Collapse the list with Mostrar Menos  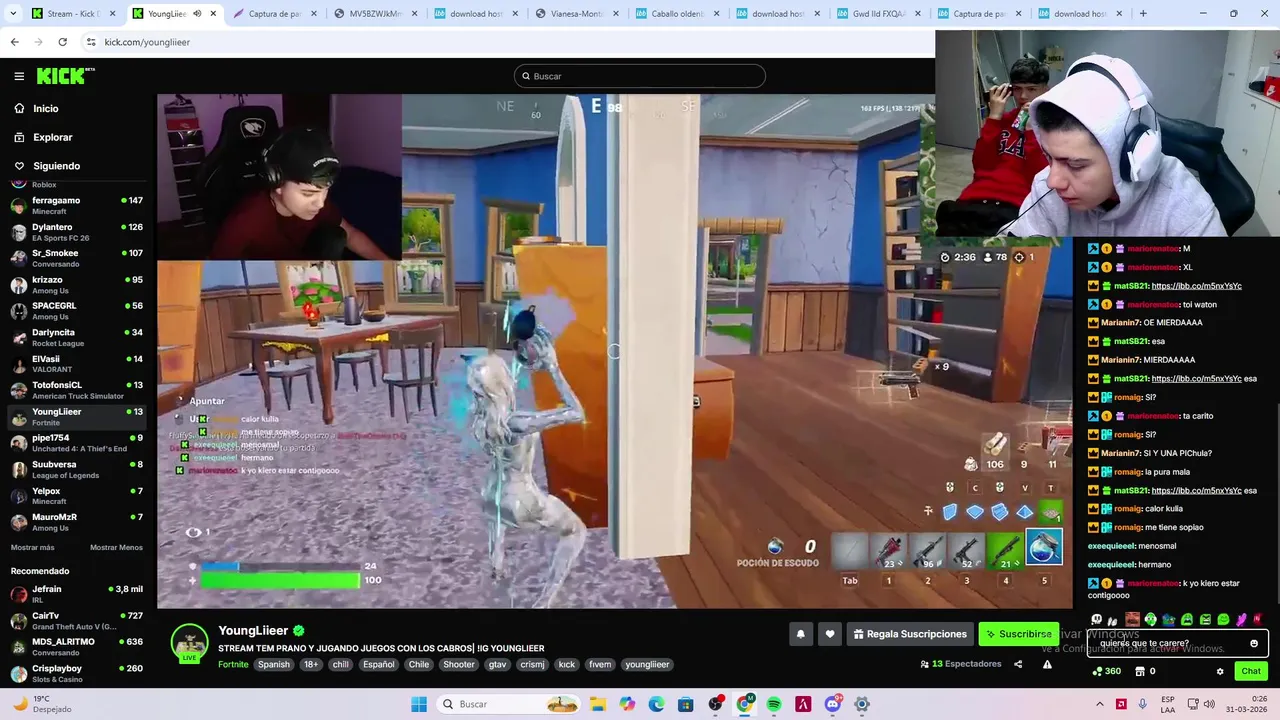point(116,547)
